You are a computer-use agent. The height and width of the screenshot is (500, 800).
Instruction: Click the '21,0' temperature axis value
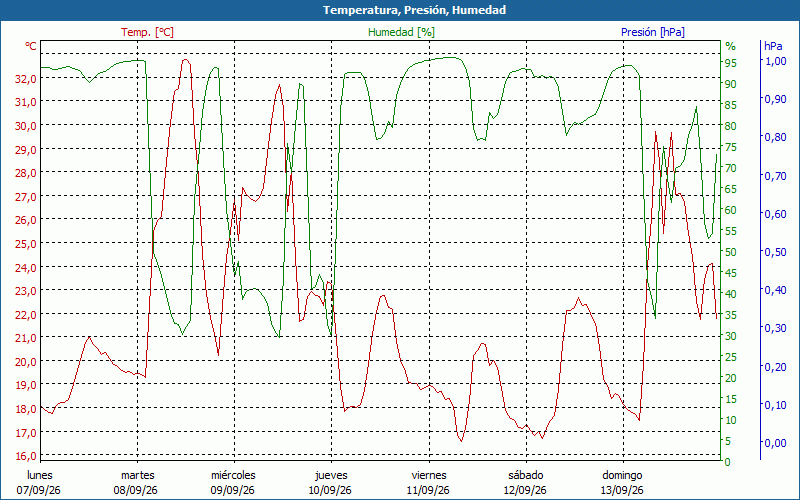(26, 338)
